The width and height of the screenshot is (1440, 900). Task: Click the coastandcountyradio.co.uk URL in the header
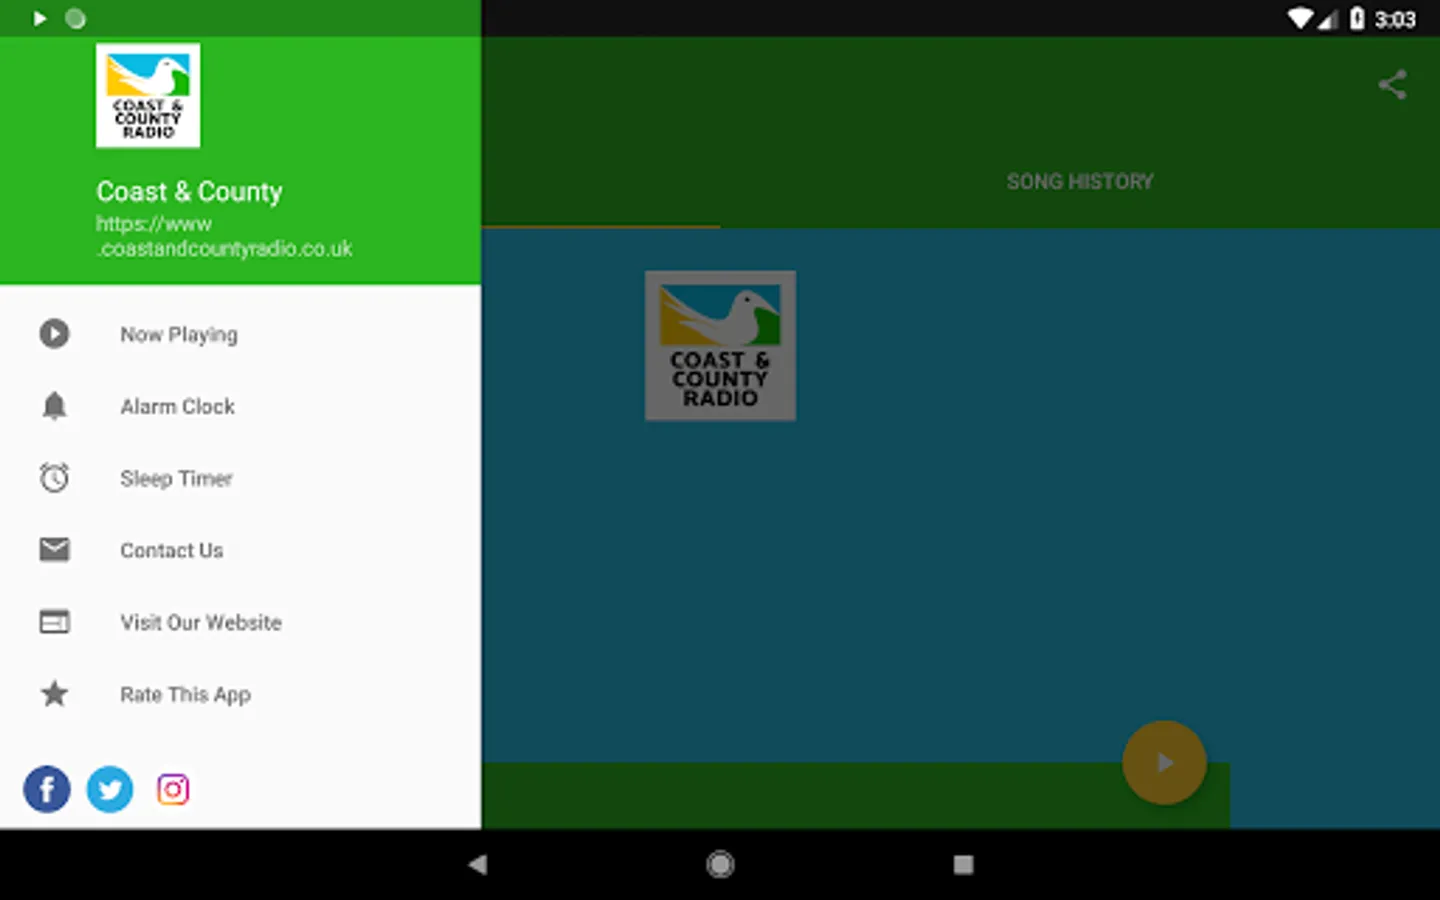coord(224,236)
